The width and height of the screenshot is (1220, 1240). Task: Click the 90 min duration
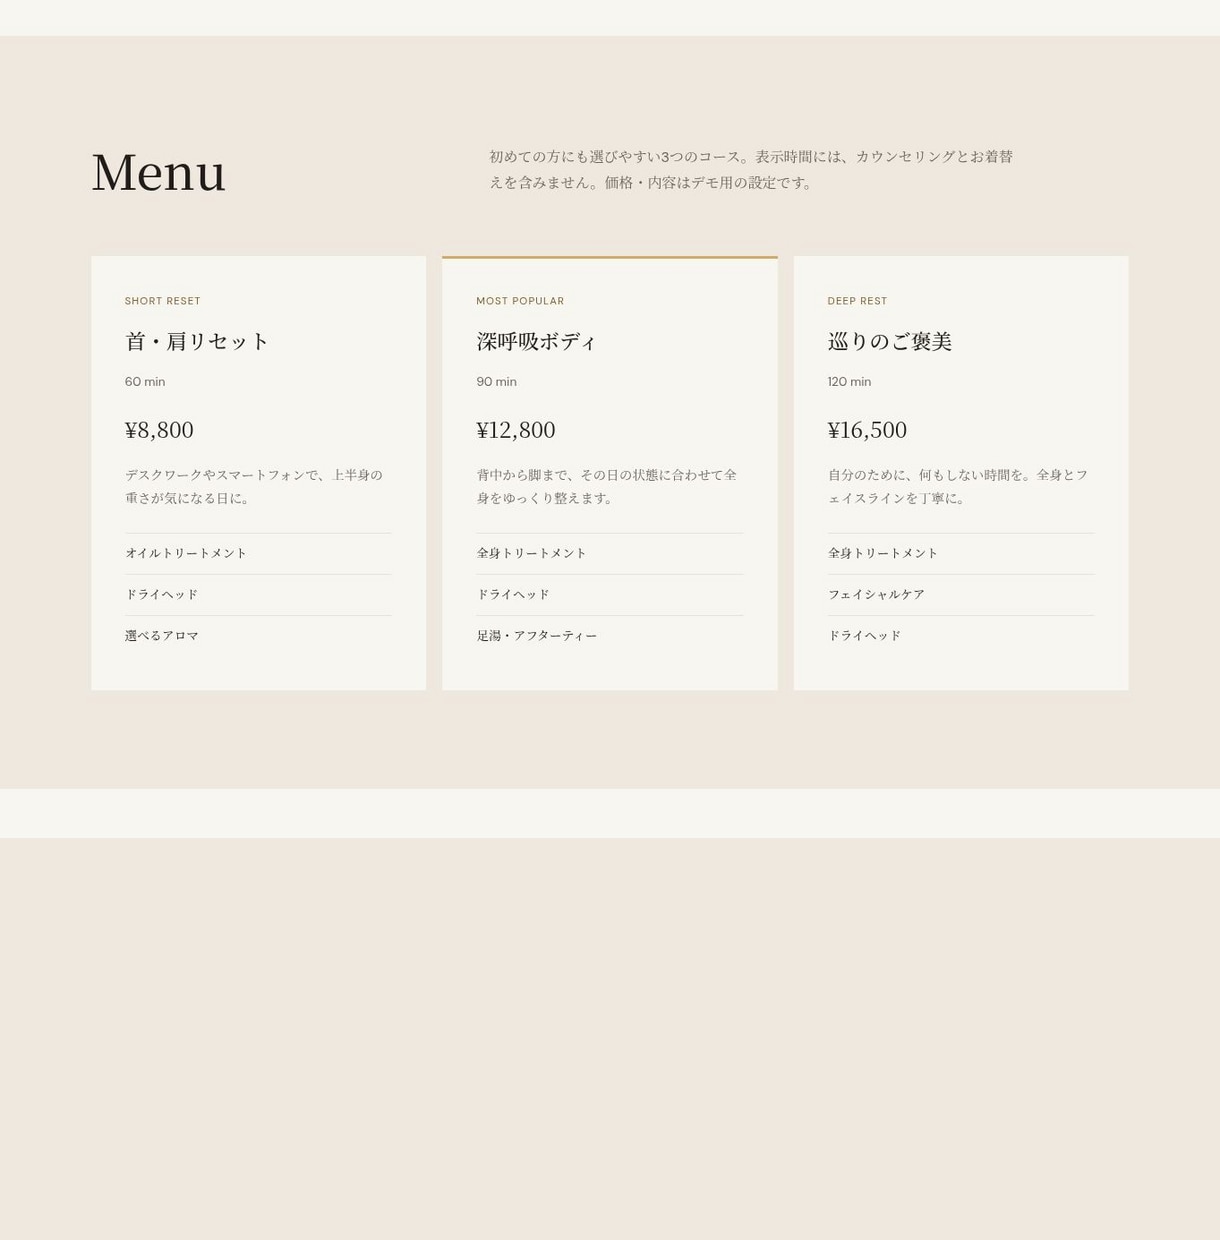[497, 382]
